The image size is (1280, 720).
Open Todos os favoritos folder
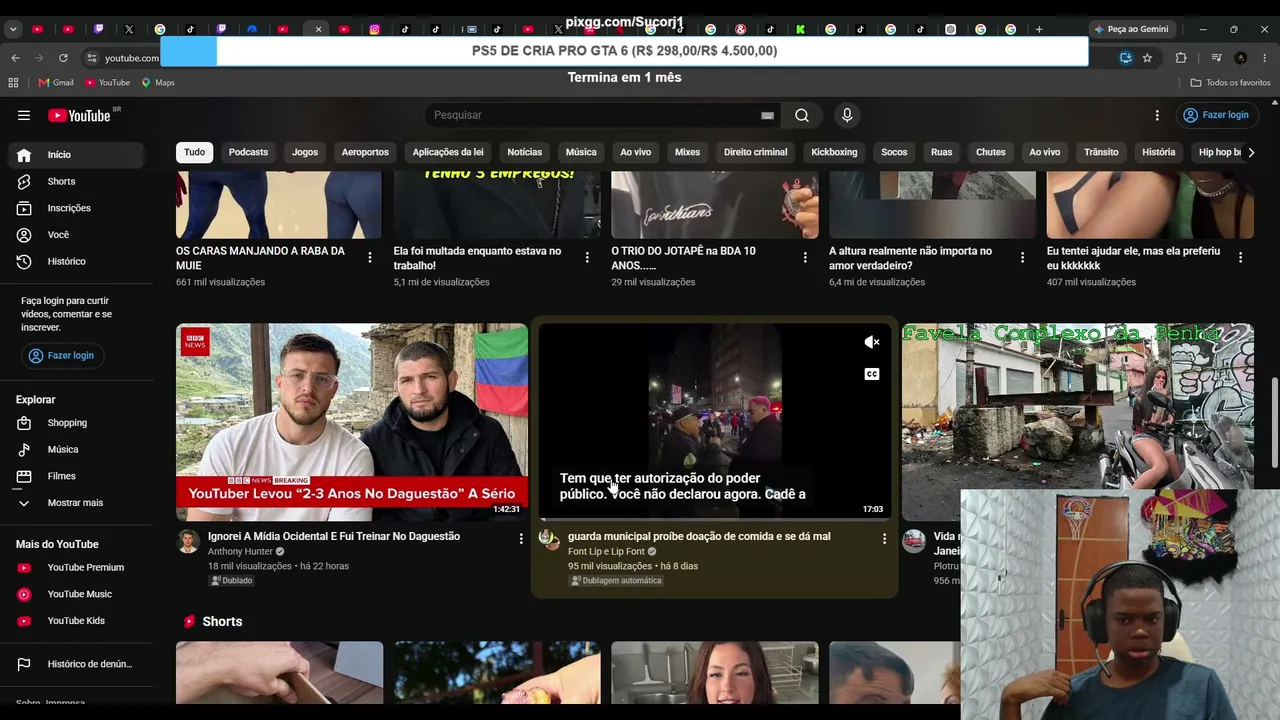click(1231, 82)
